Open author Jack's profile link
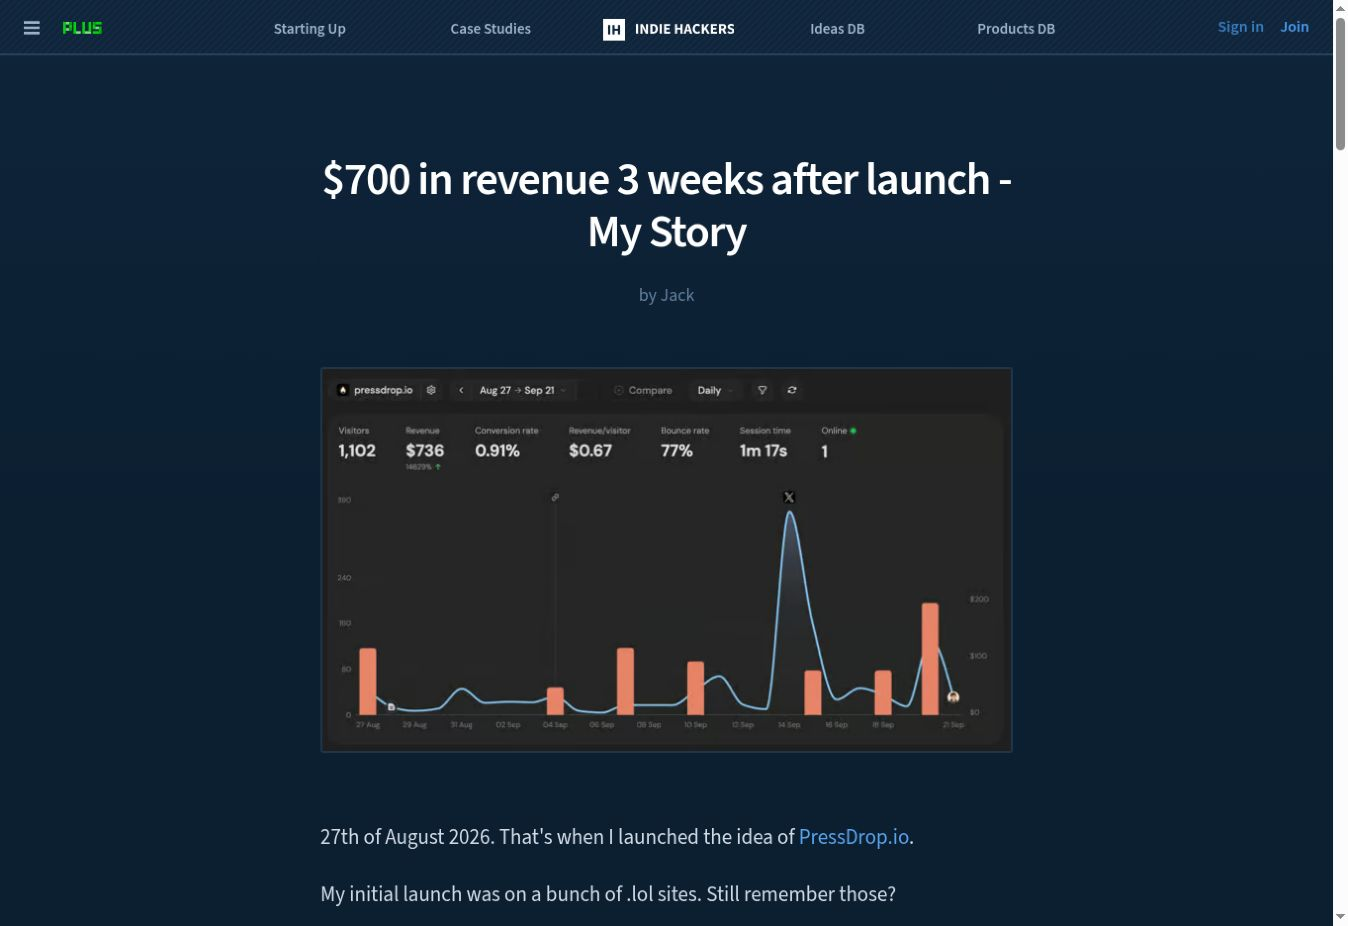 click(678, 295)
